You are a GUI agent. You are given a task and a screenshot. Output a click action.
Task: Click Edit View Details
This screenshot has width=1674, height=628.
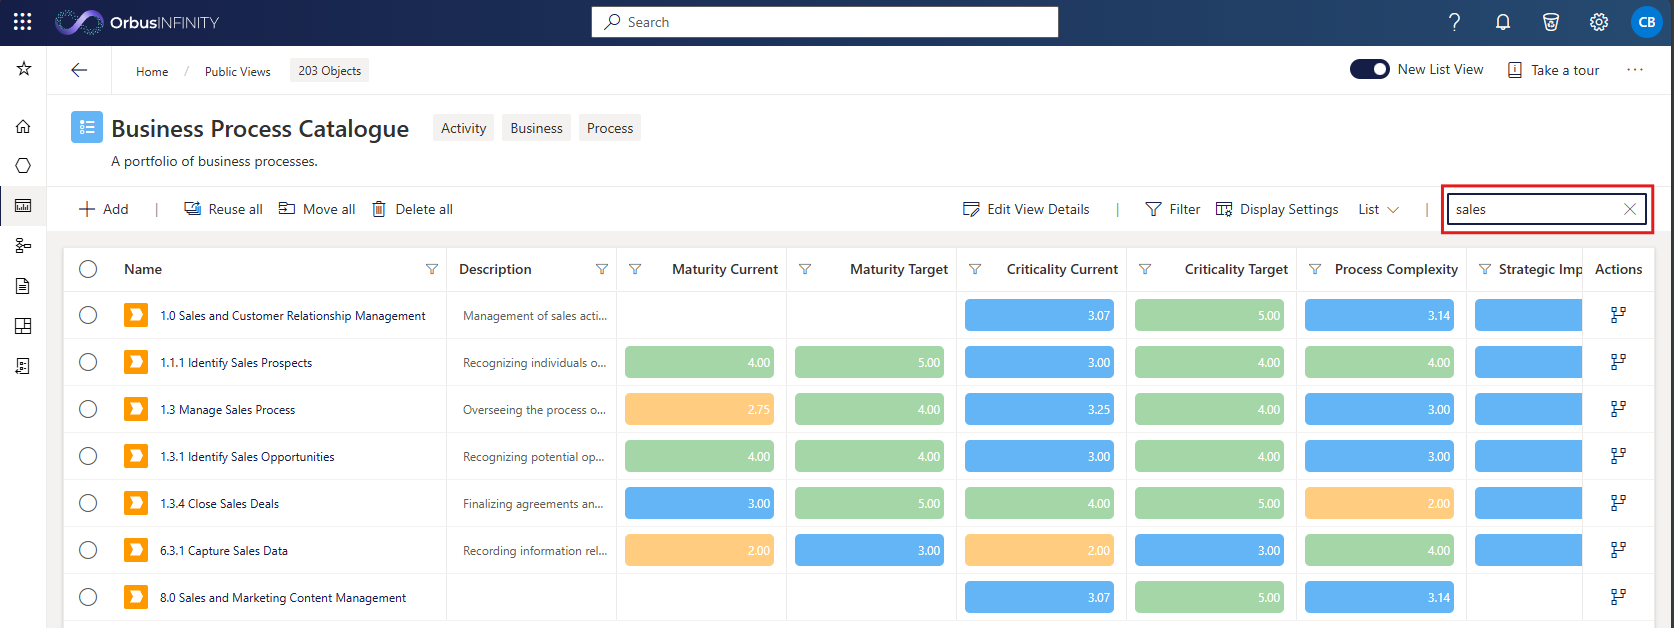(1026, 209)
